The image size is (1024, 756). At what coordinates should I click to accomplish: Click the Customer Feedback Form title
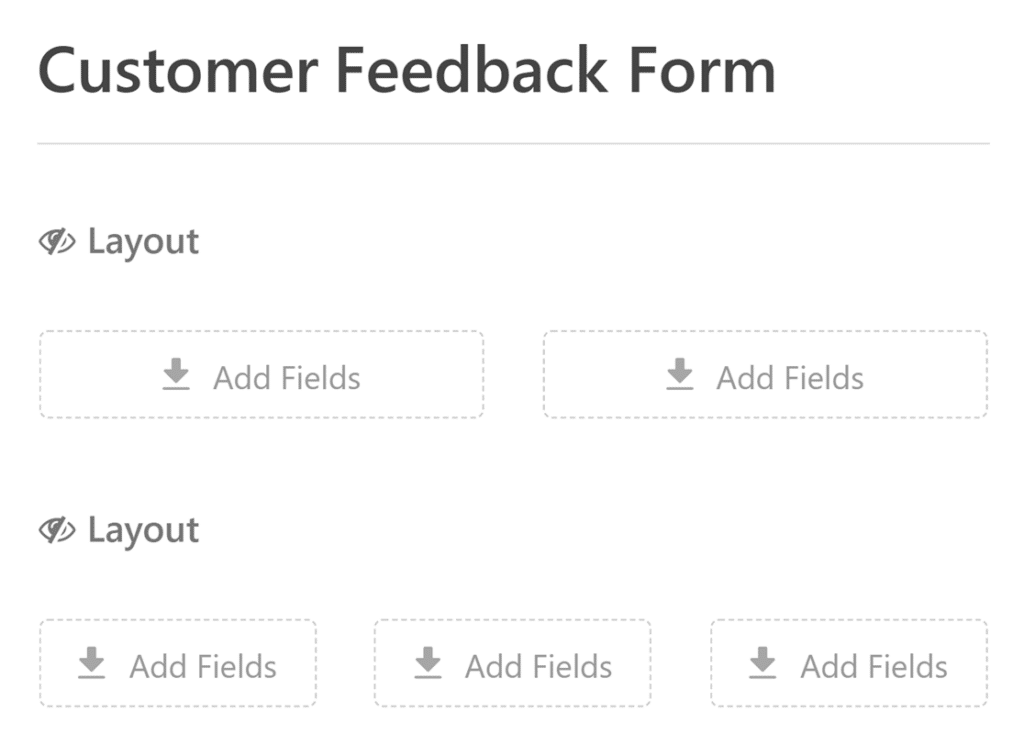pos(406,70)
